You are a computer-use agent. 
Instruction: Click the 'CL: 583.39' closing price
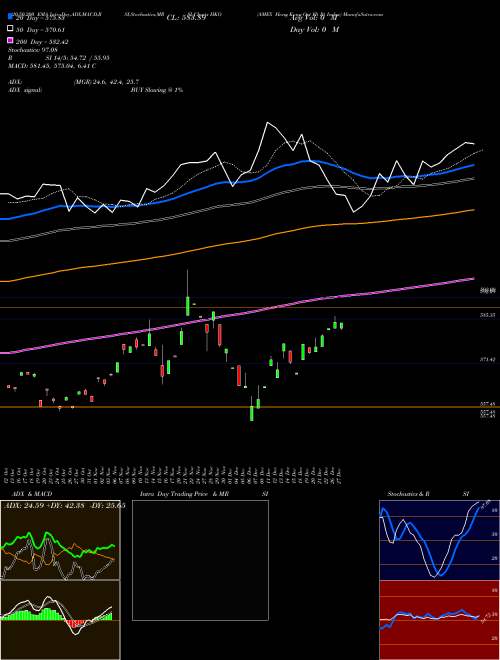click(186, 17)
